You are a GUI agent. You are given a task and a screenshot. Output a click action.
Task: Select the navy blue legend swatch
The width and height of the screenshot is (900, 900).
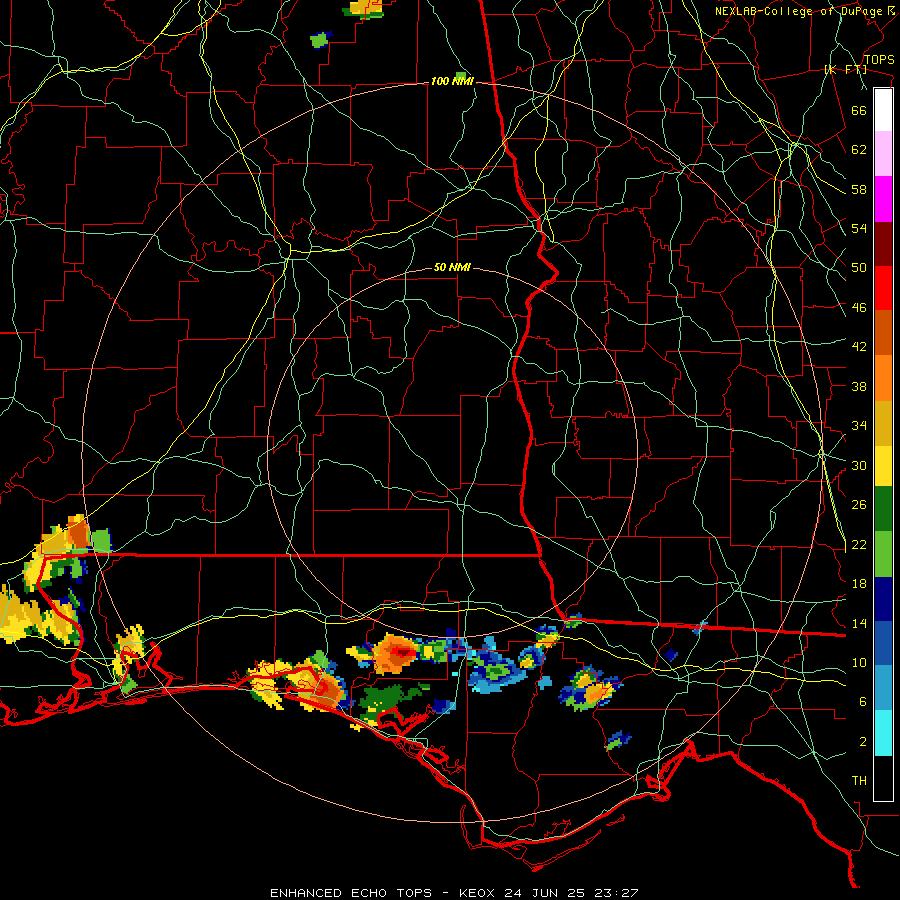tap(883, 599)
